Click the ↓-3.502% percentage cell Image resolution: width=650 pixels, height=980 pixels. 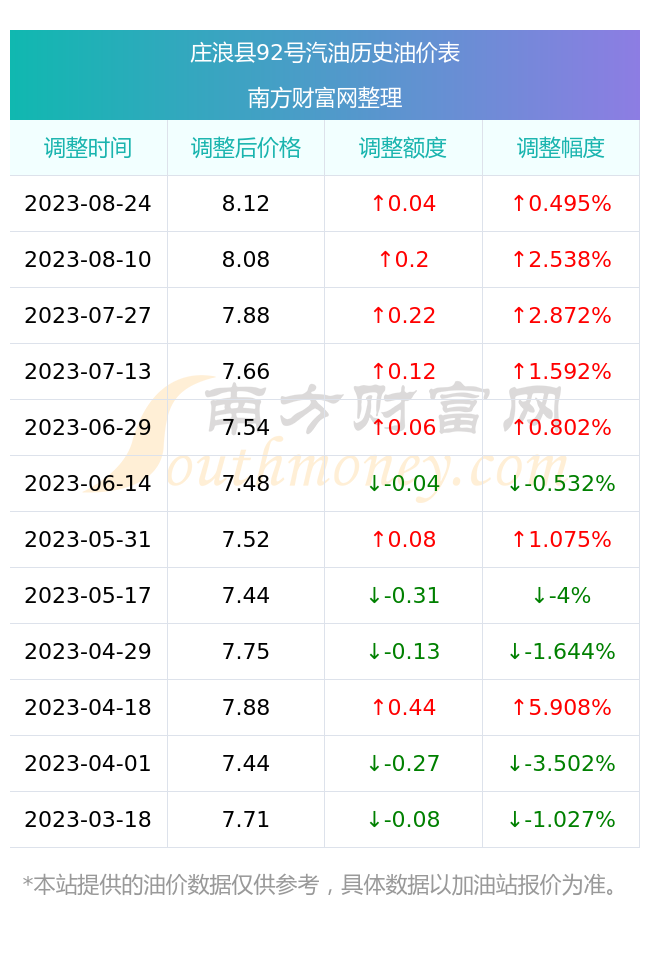tap(561, 763)
